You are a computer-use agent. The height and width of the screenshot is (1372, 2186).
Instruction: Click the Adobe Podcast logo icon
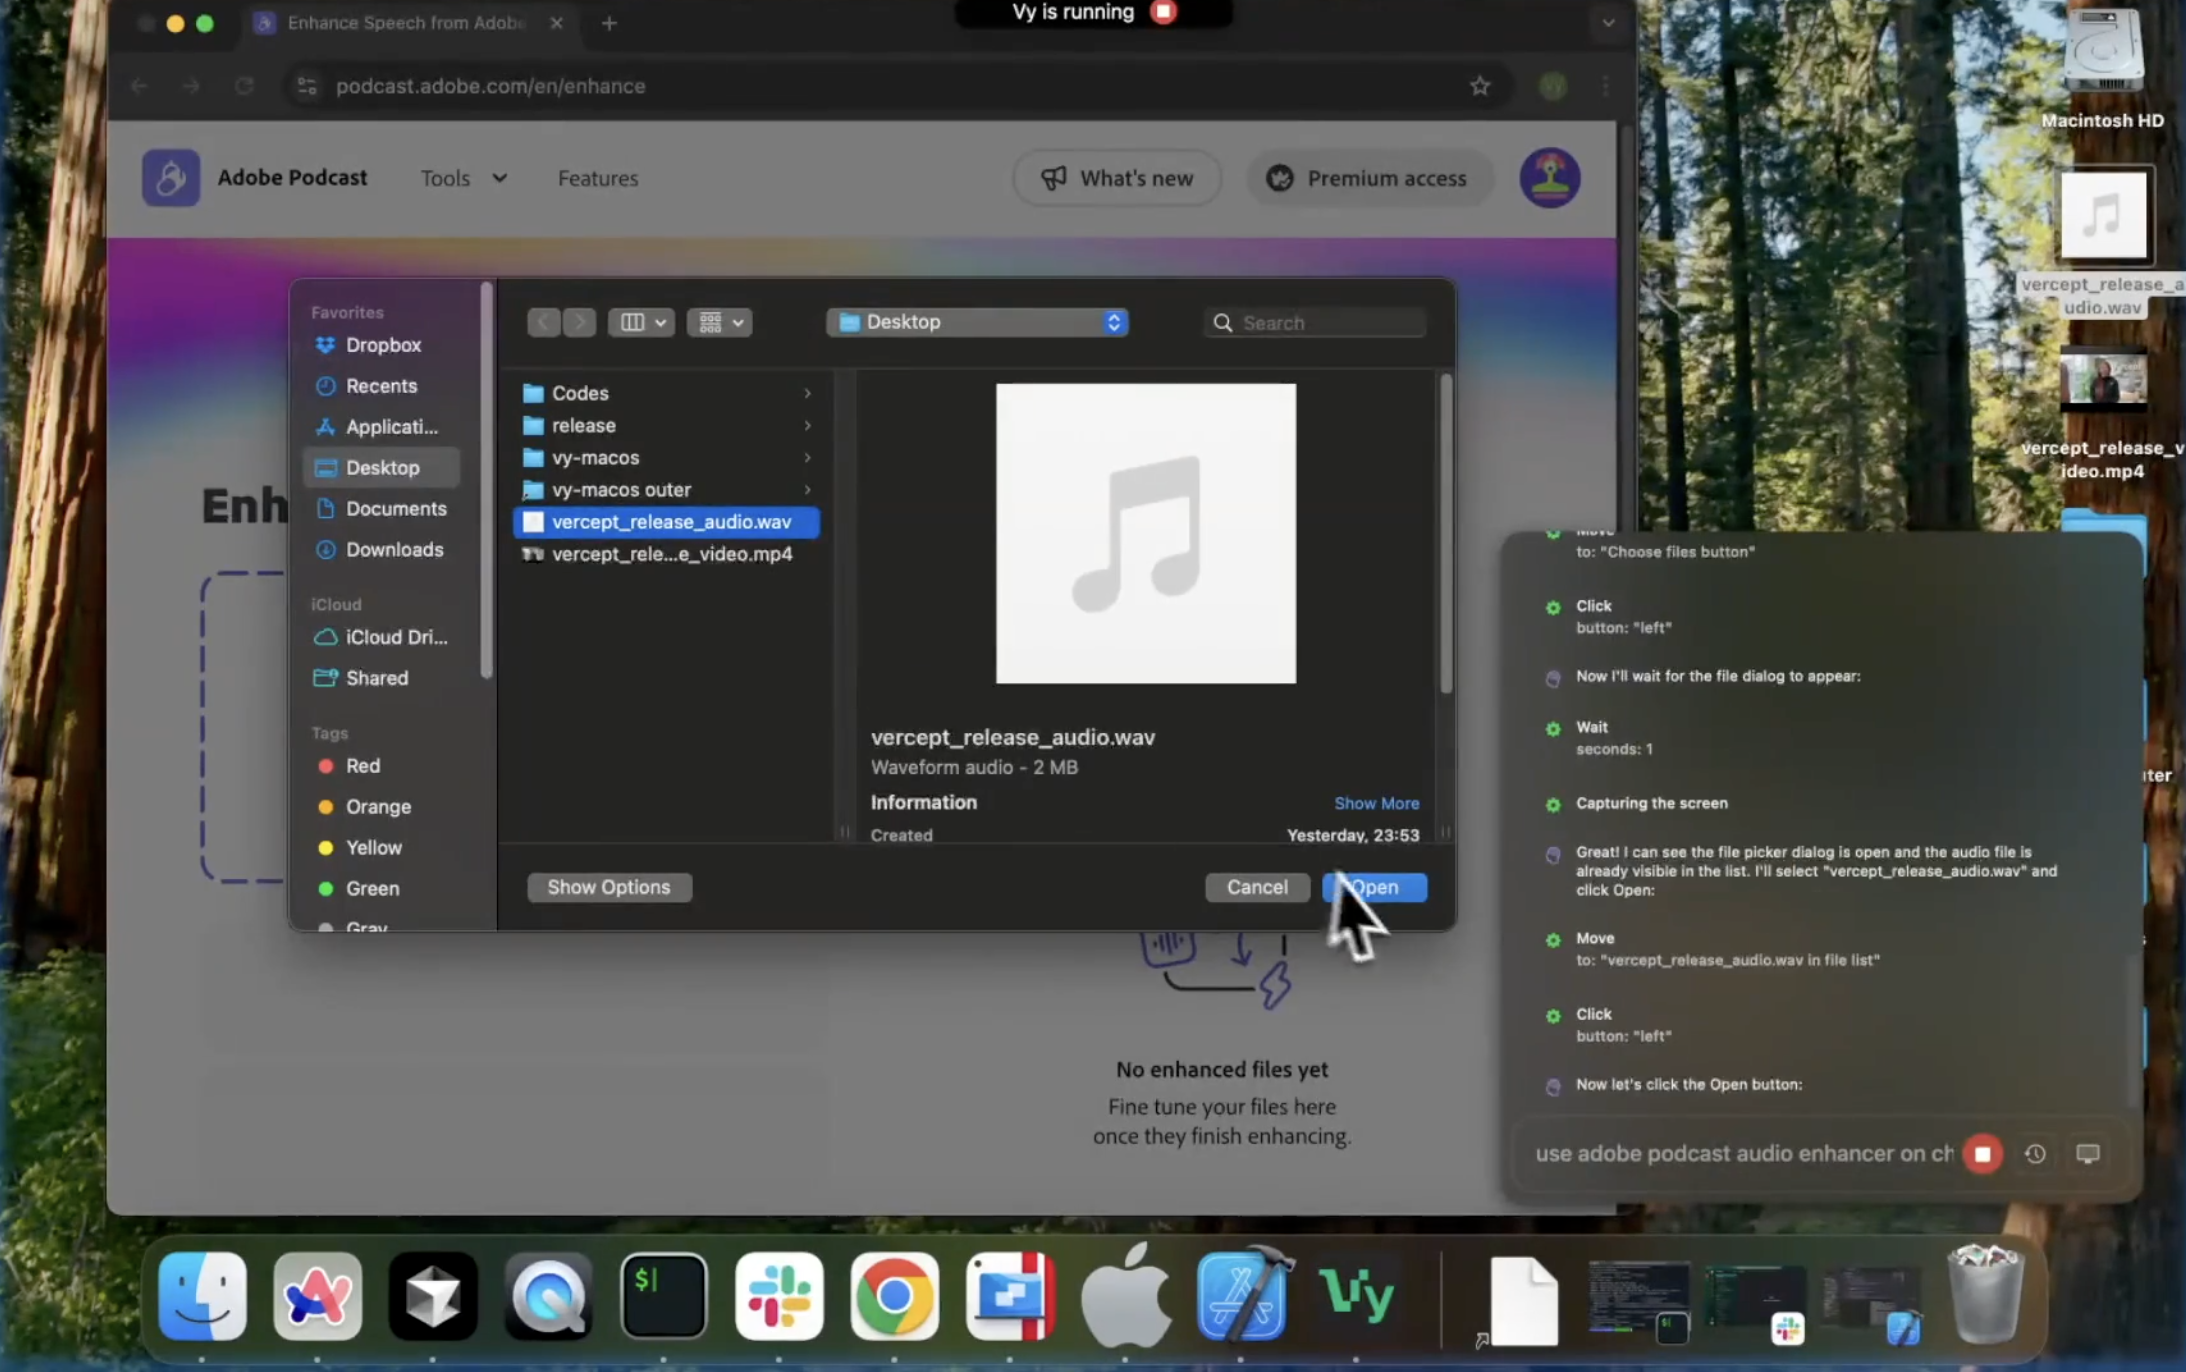click(x=171, y=178)
